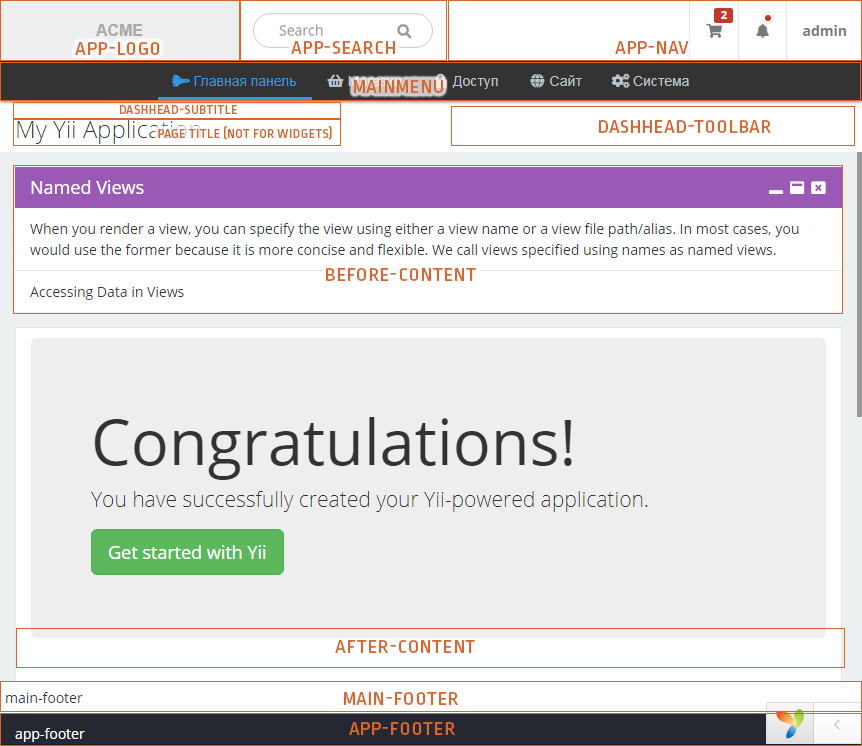
Task: Click the app-footer text
Action: [49, 734]
